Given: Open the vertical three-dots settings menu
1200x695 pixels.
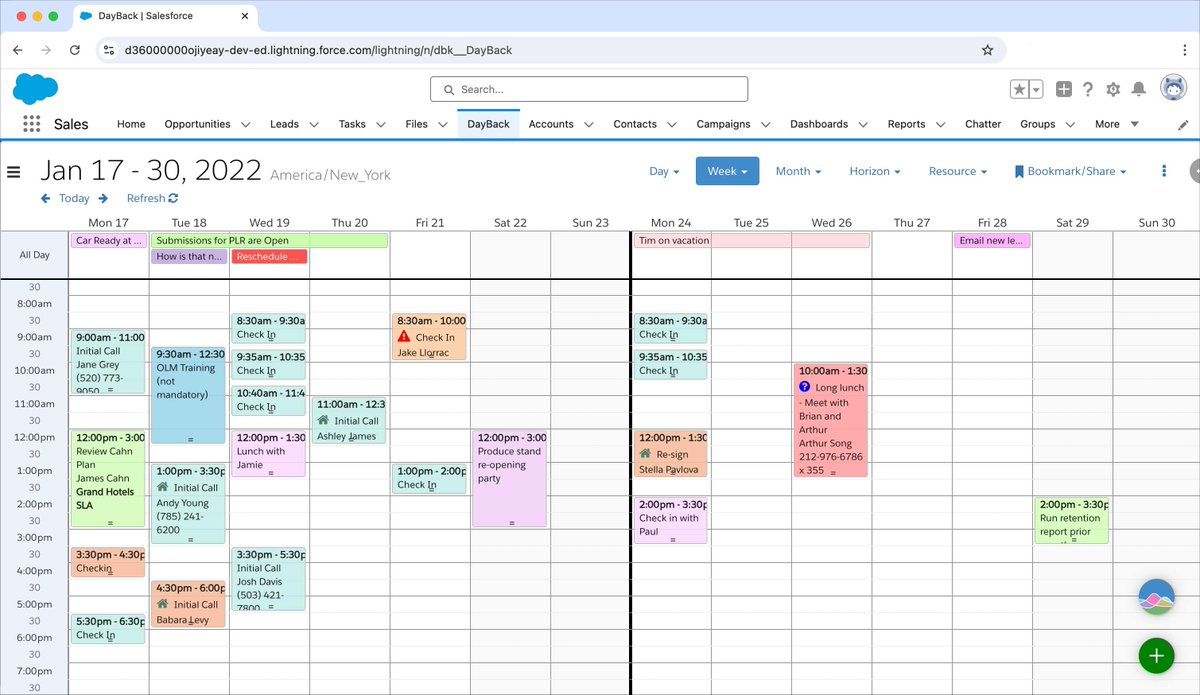Looking at the screenshot, I should click(1164, 171).
